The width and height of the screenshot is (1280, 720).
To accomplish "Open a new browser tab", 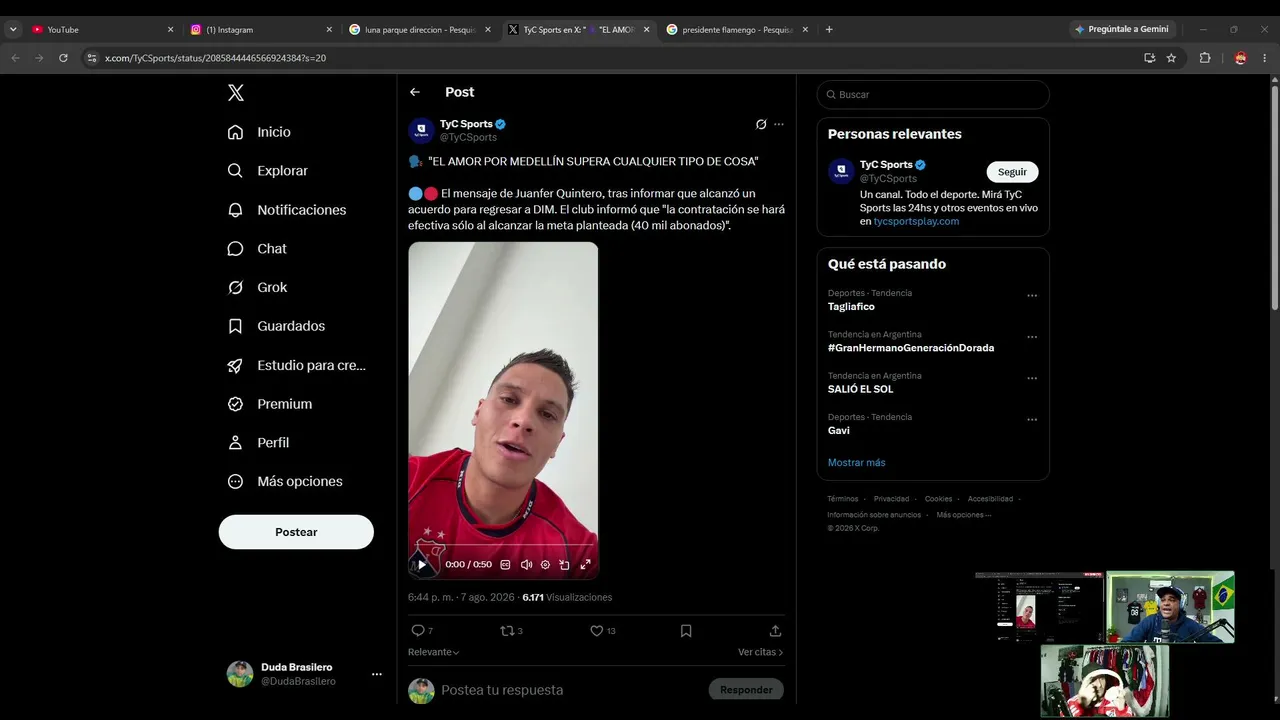I will tap(829, 30).
